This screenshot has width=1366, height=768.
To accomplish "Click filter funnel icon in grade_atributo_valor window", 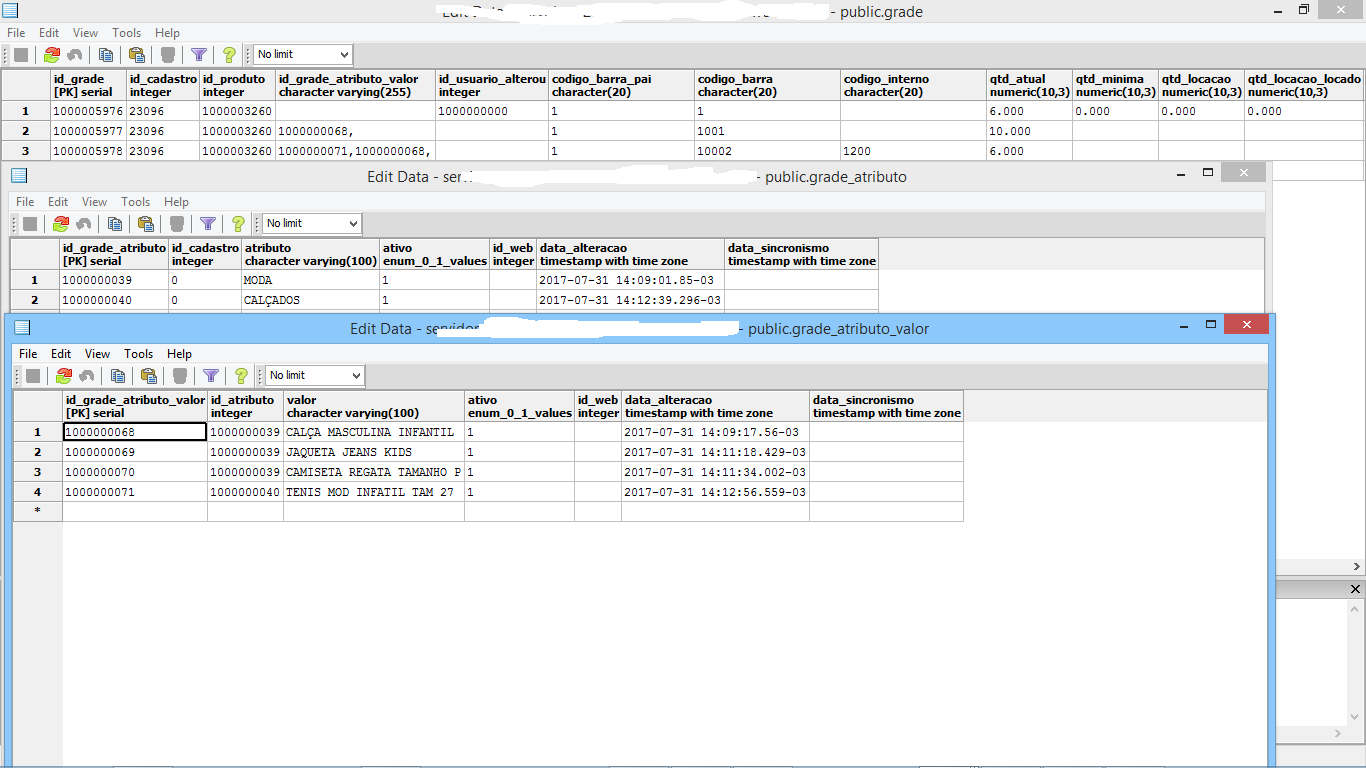I will [x=211, y=376].
